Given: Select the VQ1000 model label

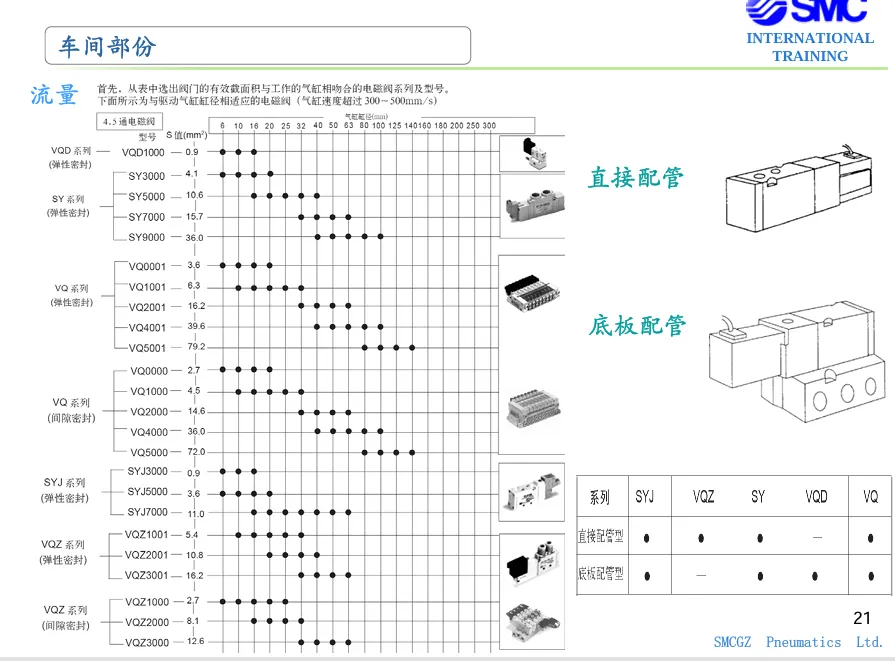Looking at the screenshot, I should click(149, 392).
